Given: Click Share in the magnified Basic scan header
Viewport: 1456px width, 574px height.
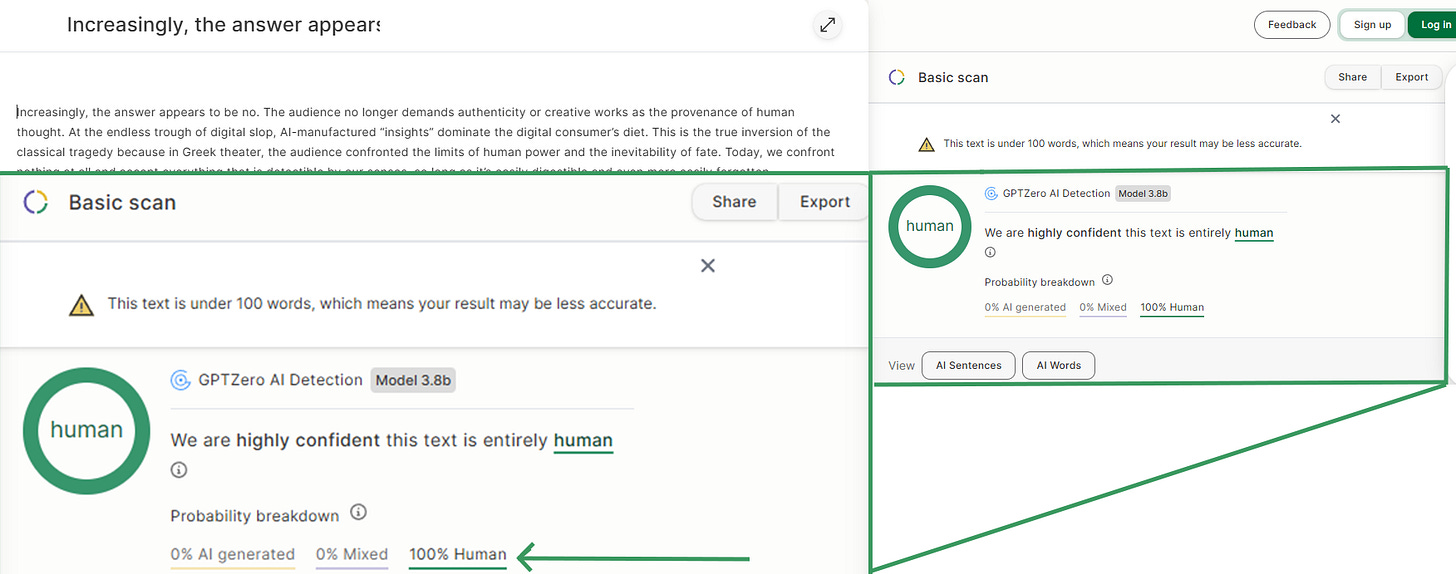Looking at the screenshot, I should tap(734, 202).
